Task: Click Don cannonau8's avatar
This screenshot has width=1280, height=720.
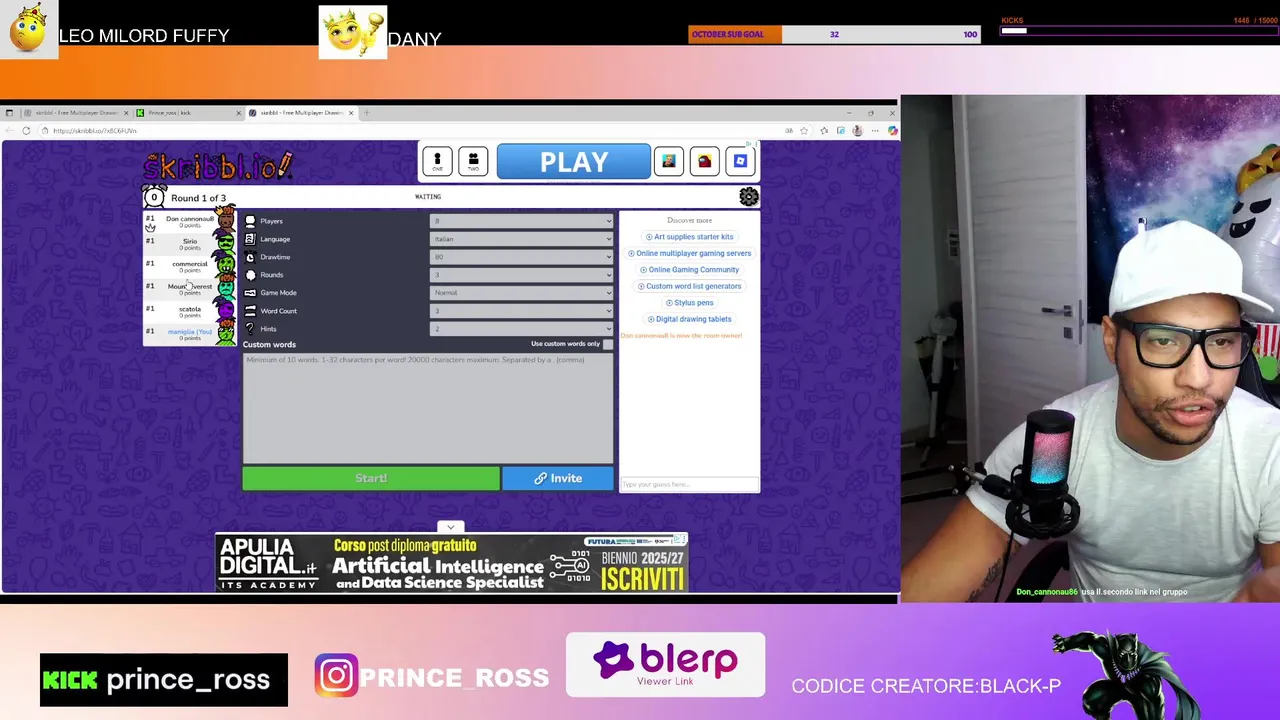Action: click(x=225, y=220)
